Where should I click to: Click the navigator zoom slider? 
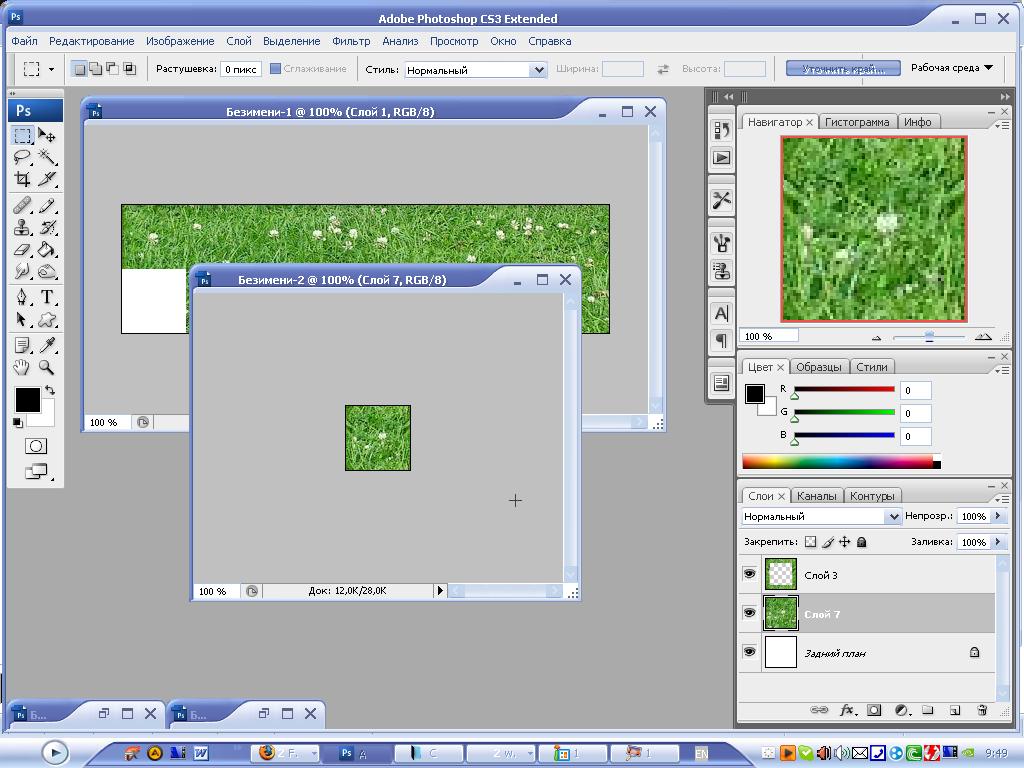click(929, 336)
